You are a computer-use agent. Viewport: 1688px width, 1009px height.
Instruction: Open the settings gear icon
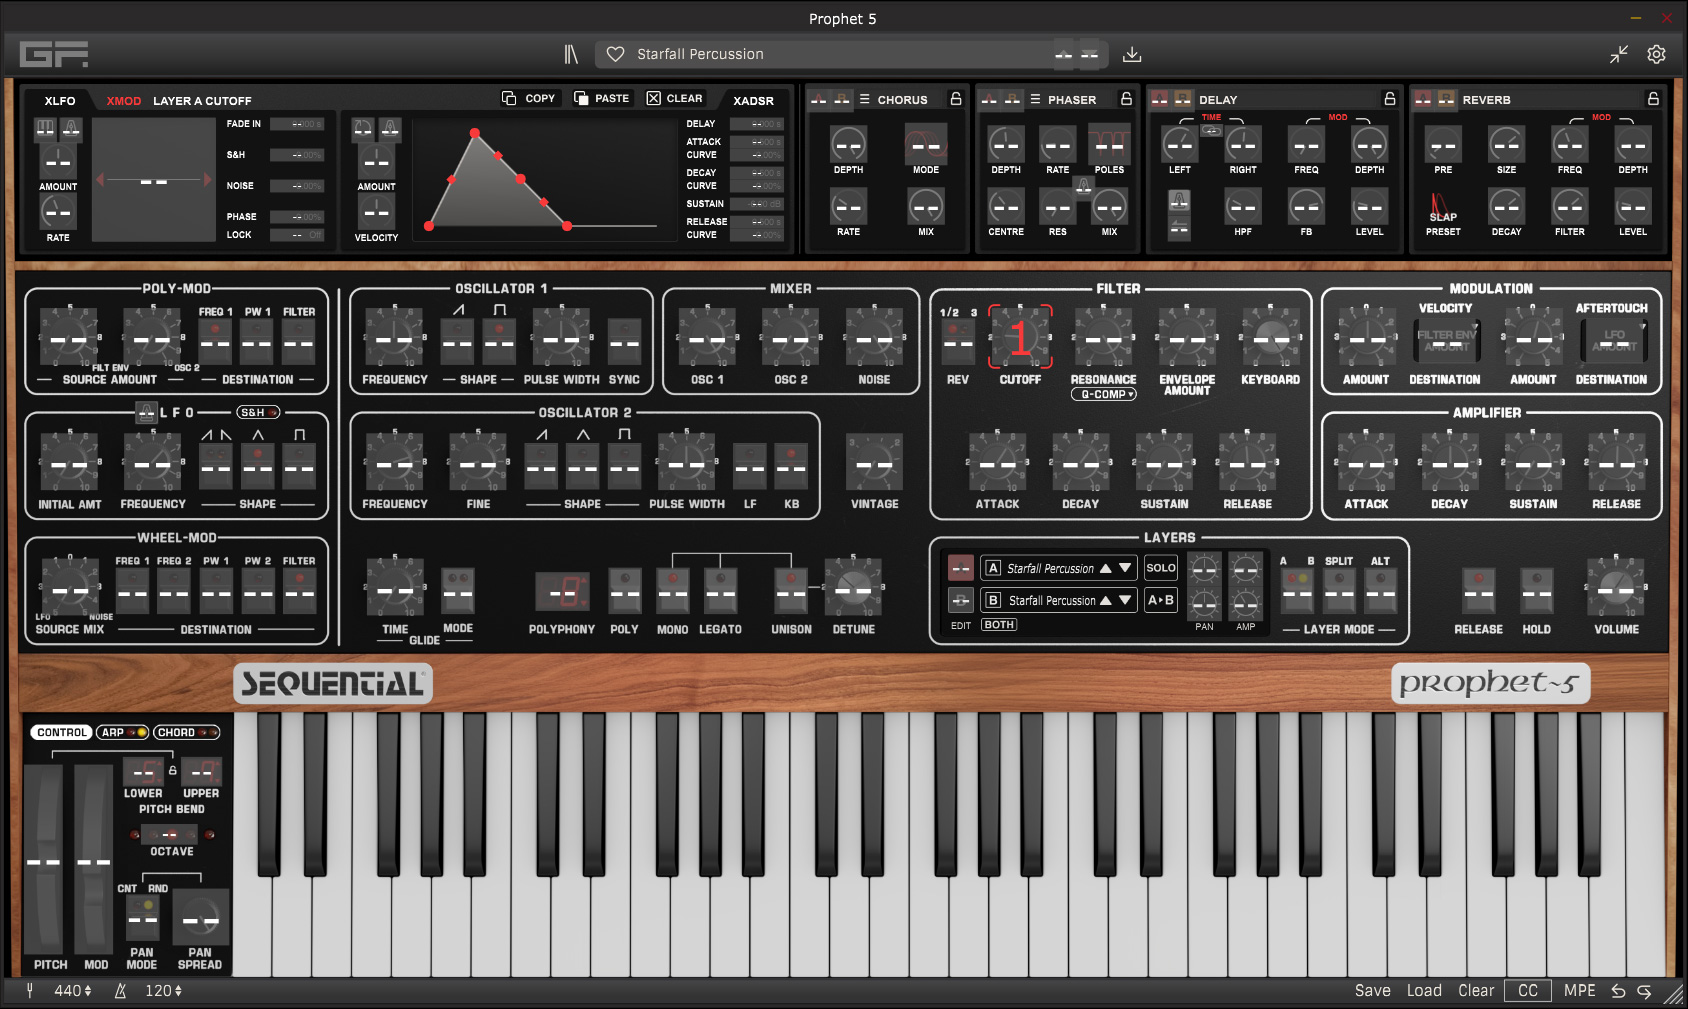click(1657, 54)
